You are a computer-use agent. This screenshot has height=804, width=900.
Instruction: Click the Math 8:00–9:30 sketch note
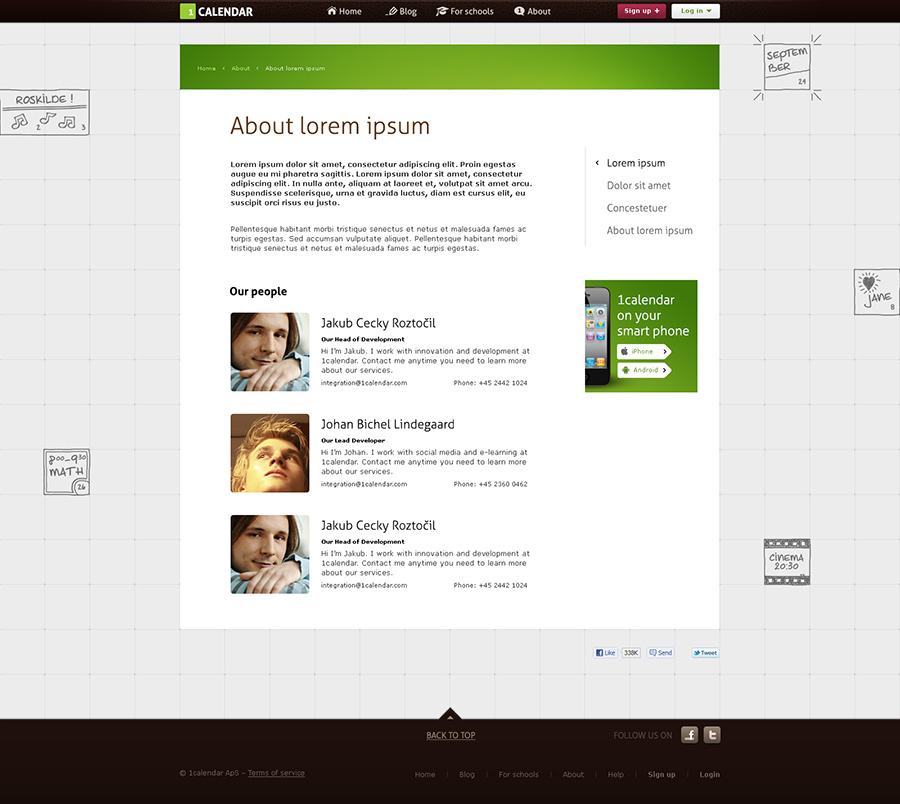point(67,471)
